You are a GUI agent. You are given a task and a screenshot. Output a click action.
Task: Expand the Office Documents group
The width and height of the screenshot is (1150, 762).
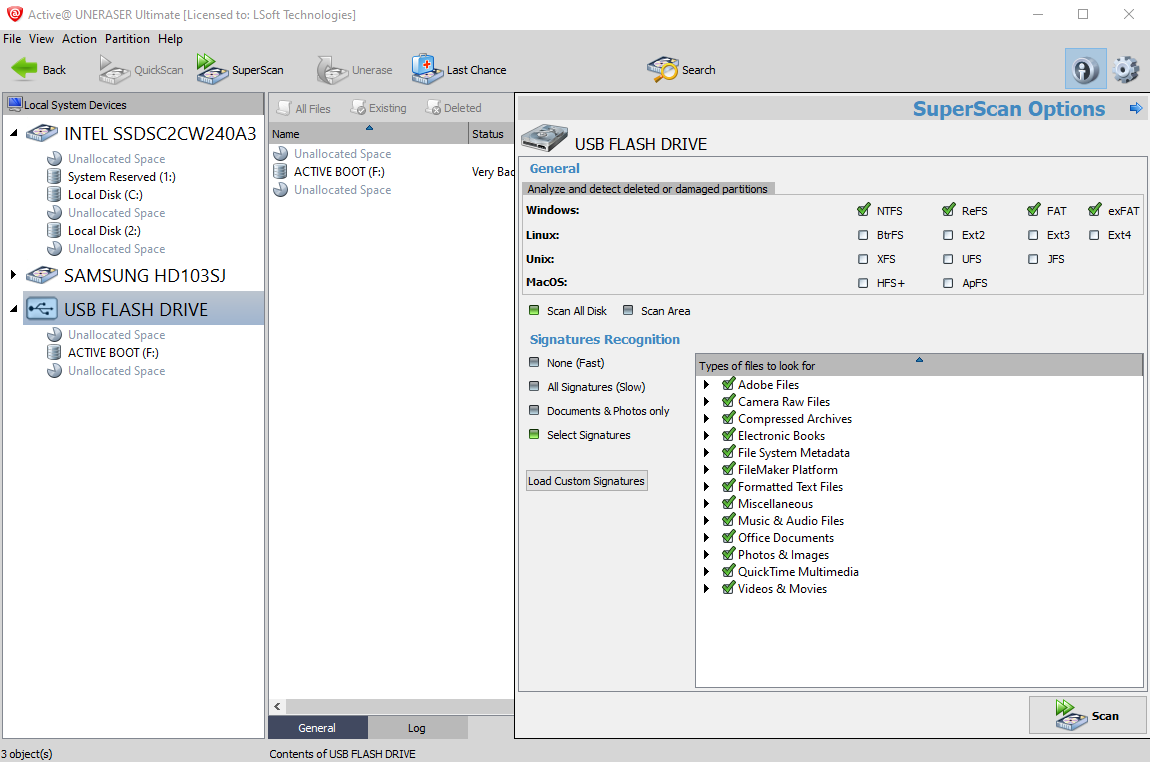706,537
